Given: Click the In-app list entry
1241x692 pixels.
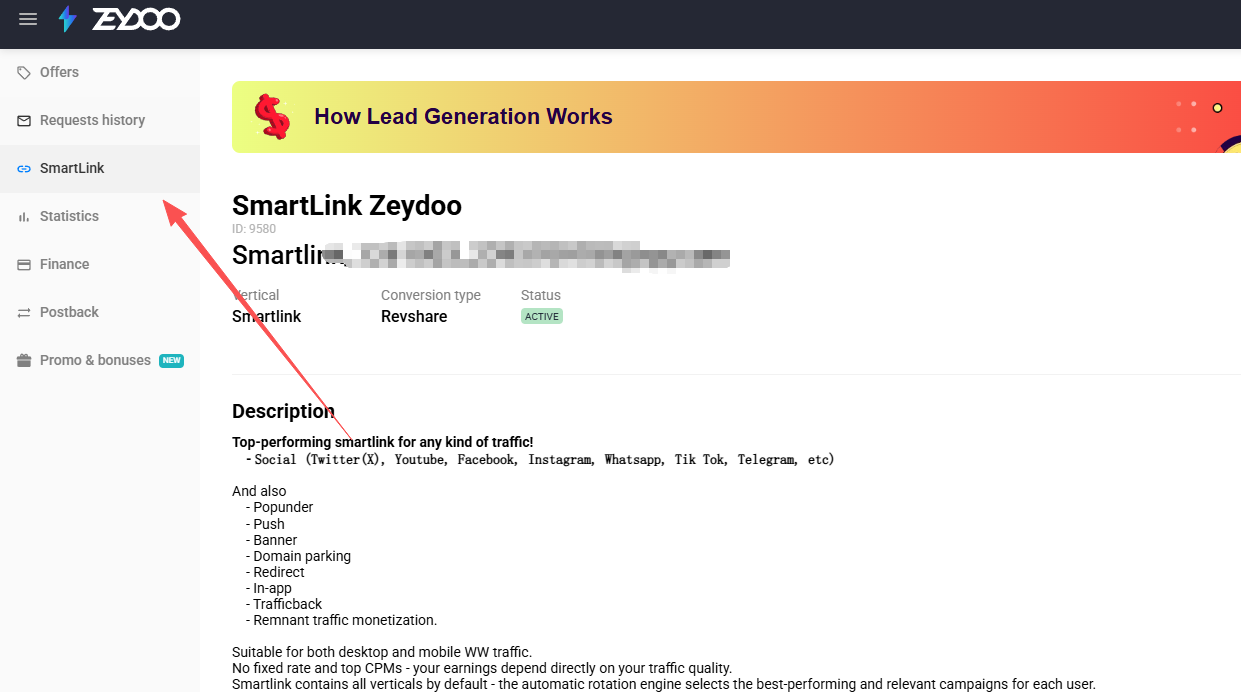Looking at the screenshot, I should 269,588.
